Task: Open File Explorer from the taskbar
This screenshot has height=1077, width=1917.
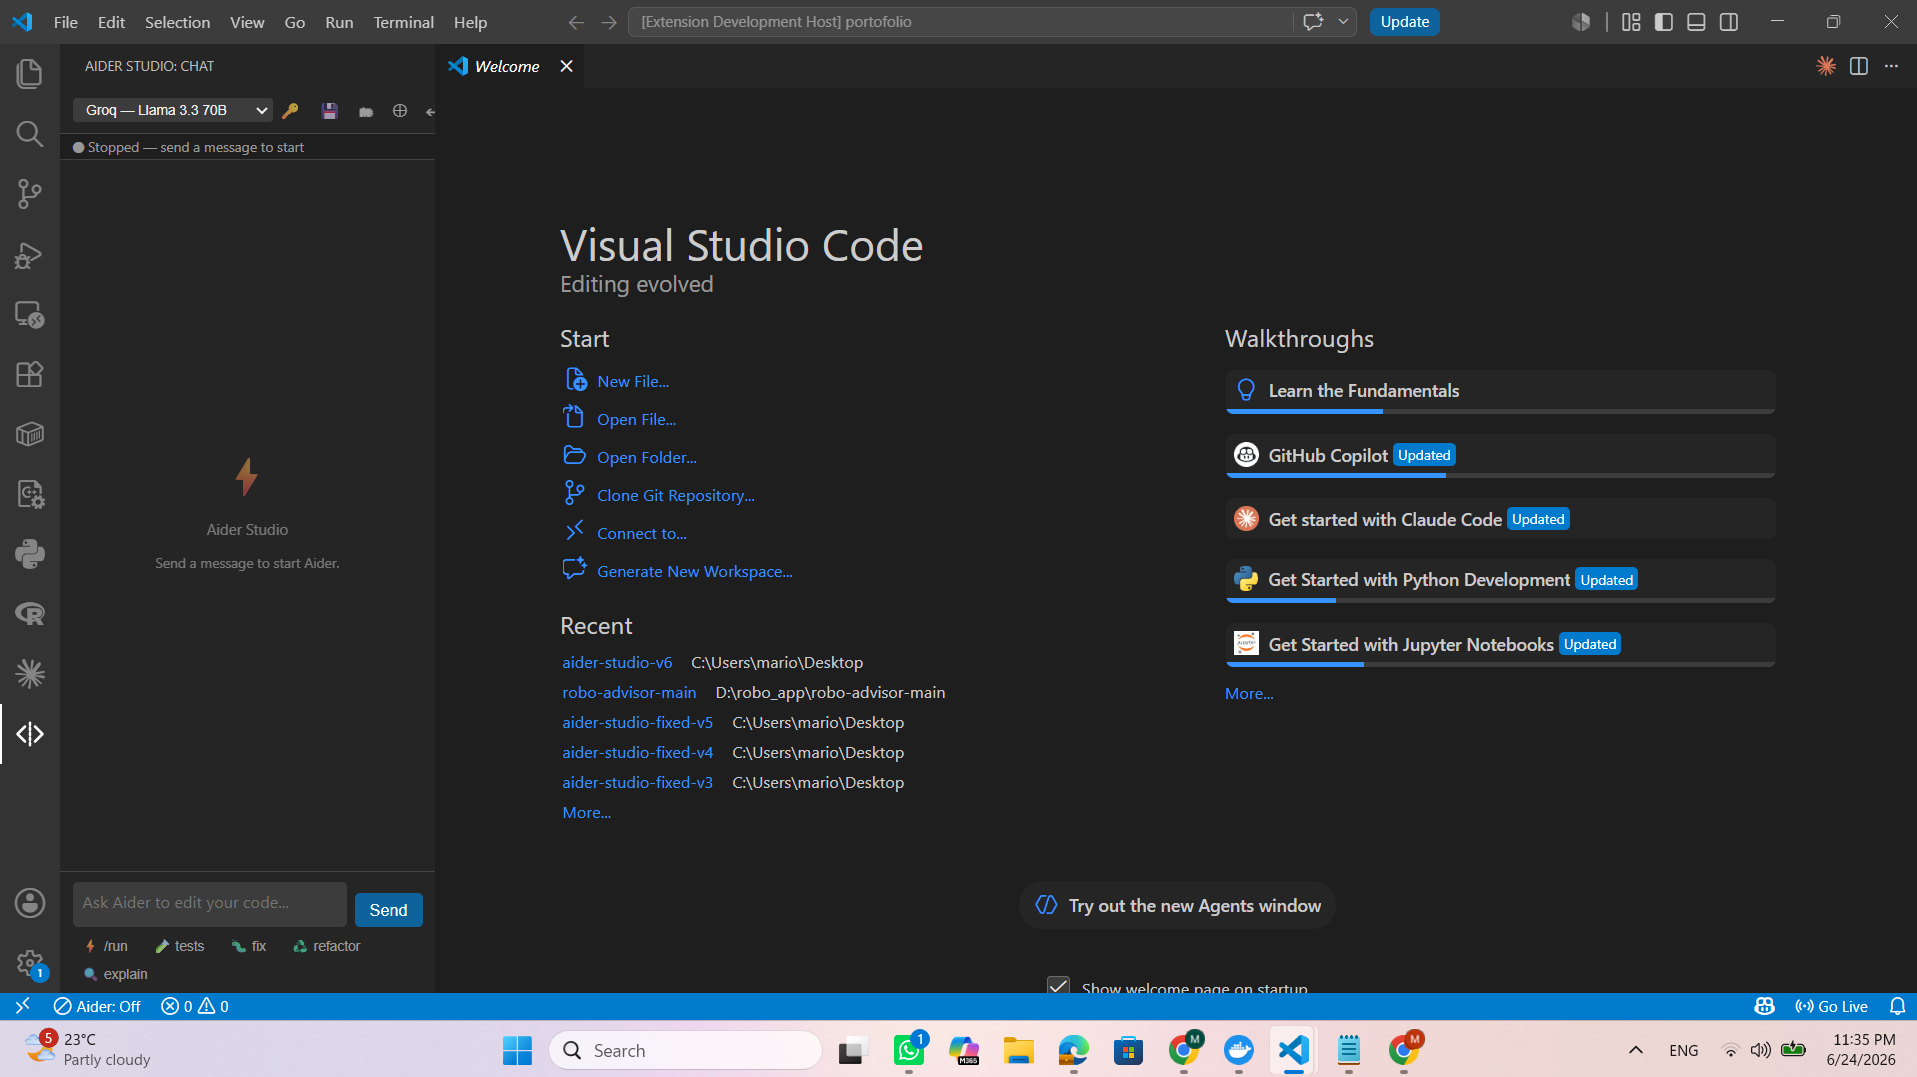Action: point(1019,1050)
